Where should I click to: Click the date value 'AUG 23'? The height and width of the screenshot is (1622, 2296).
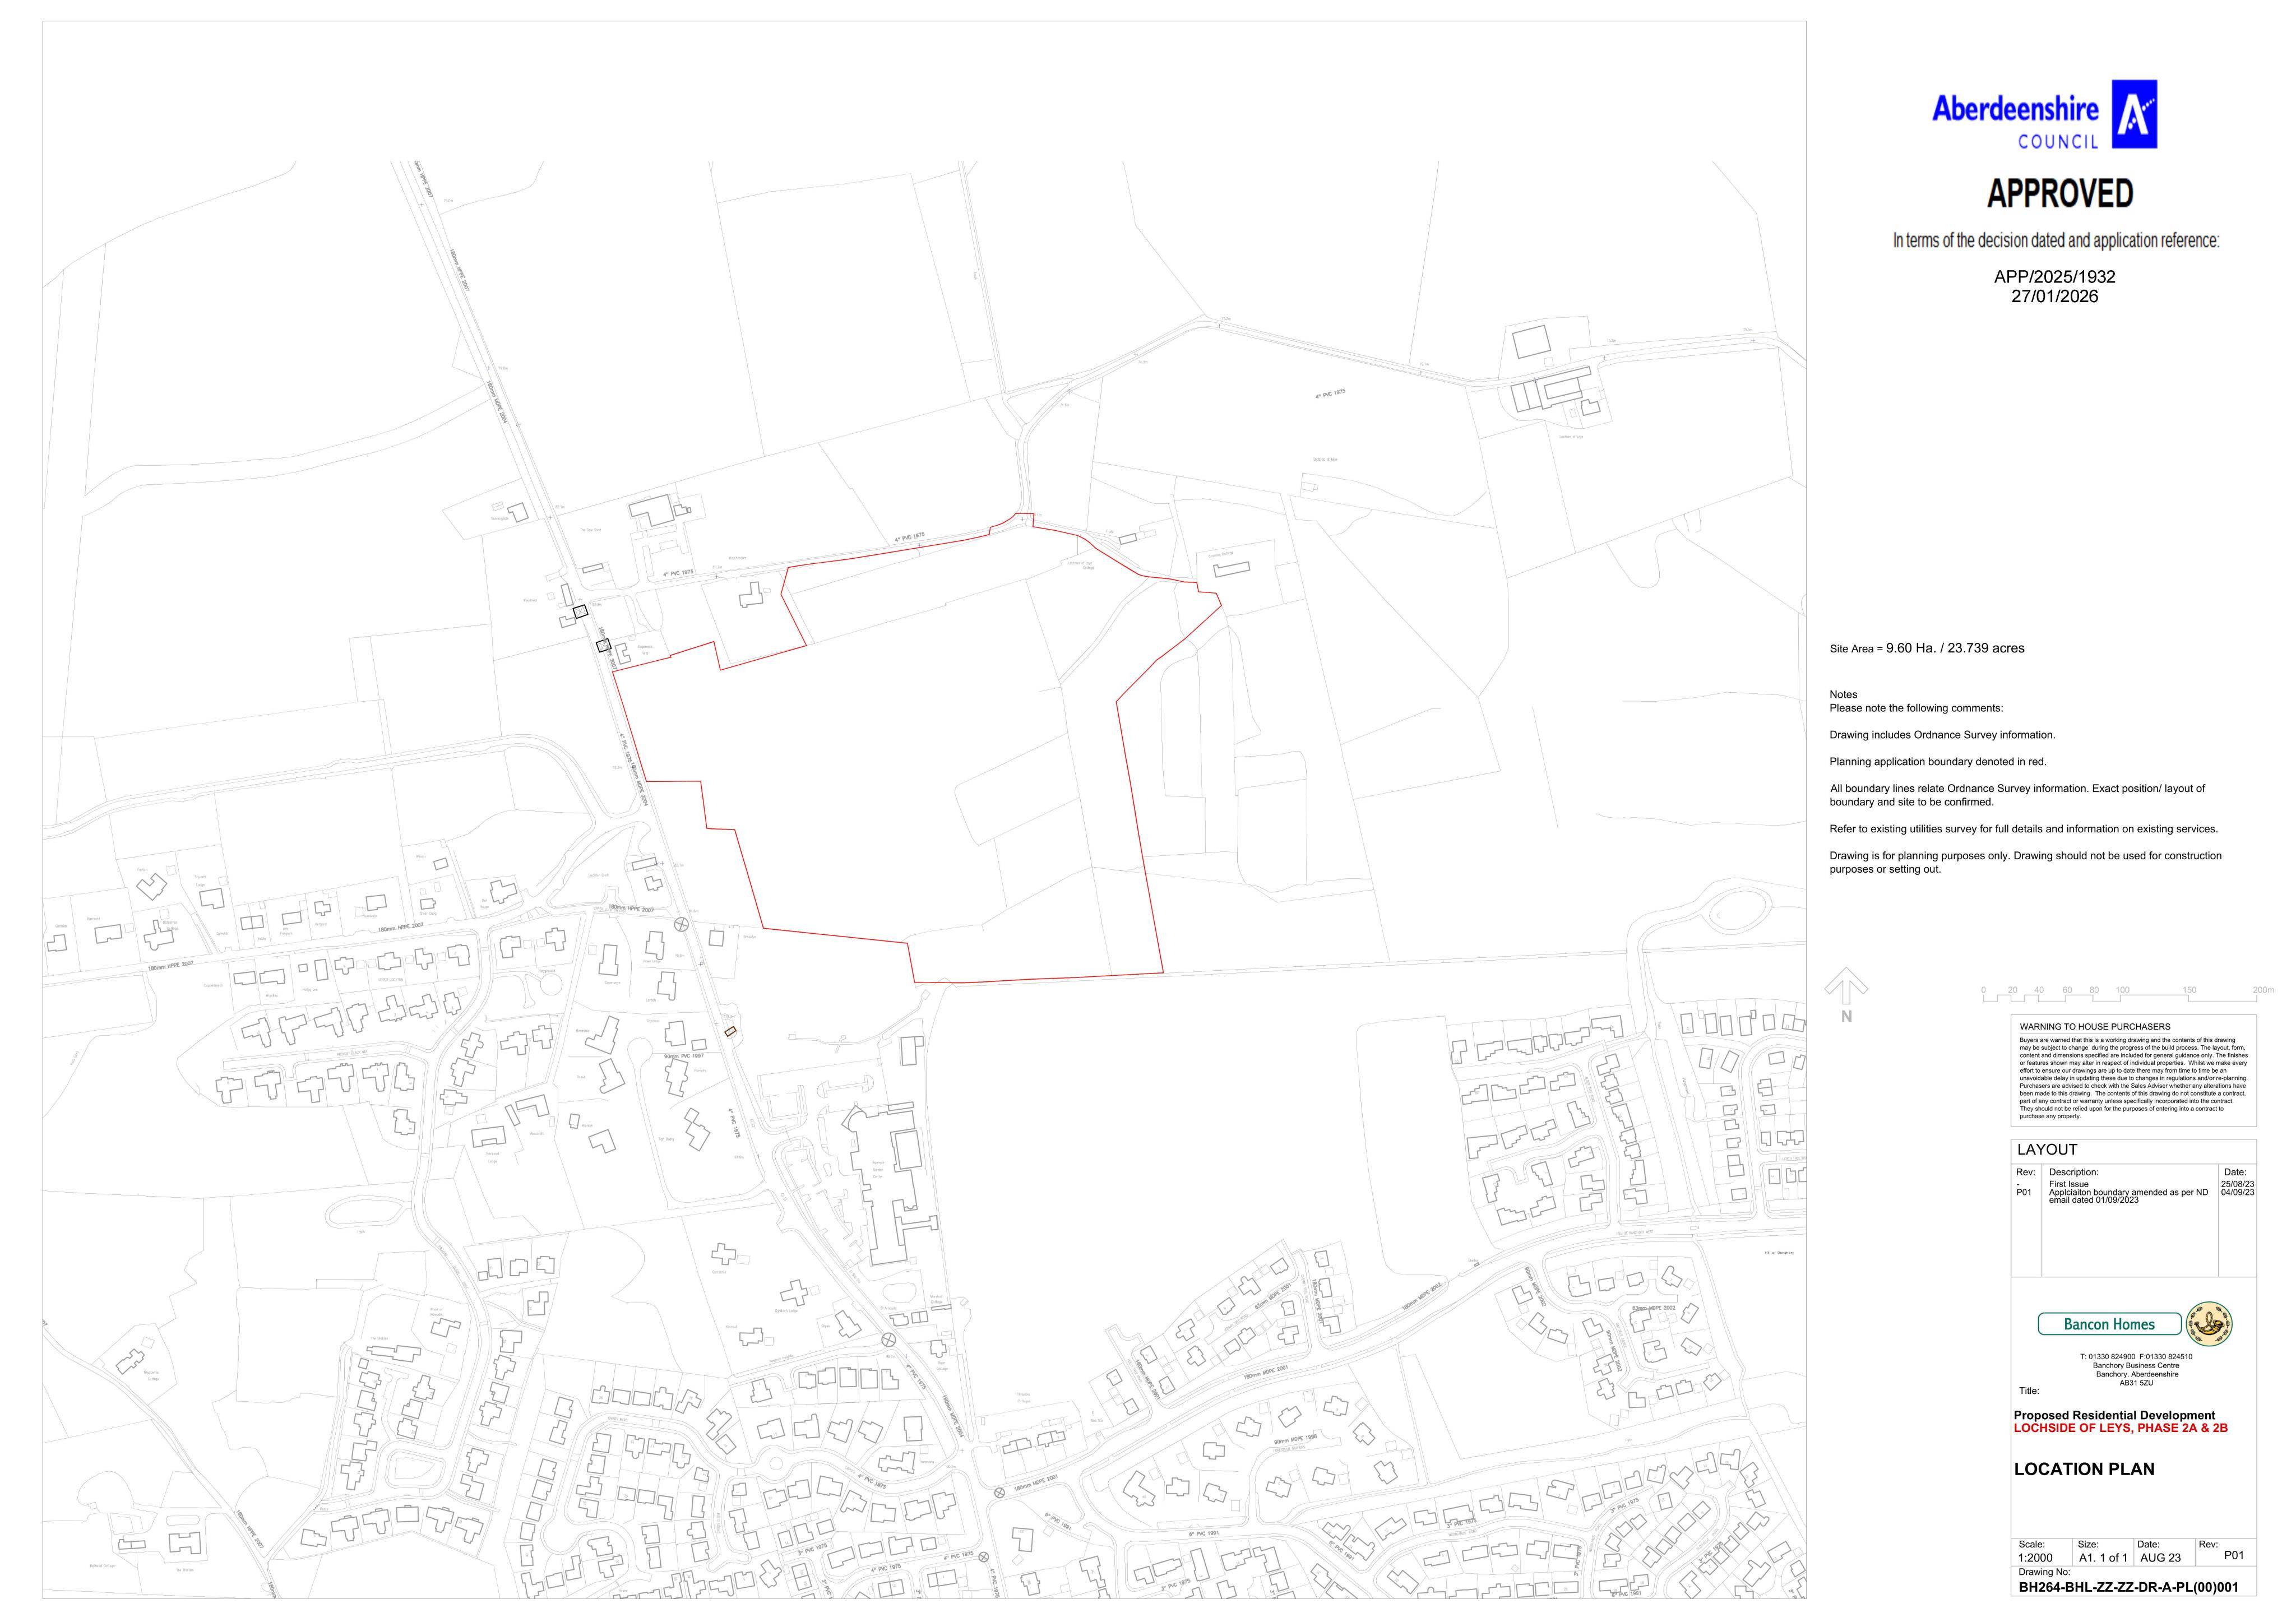[2160, 1558]
